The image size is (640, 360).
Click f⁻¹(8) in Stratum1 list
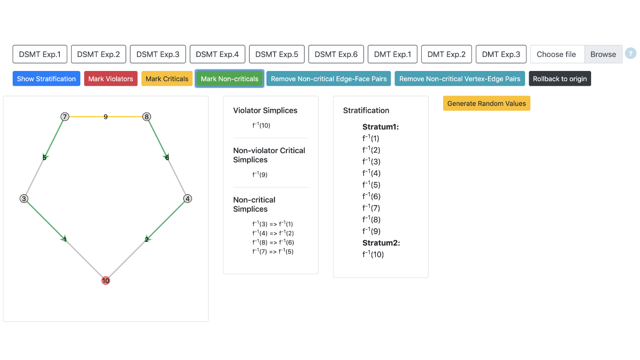point(371,220)
